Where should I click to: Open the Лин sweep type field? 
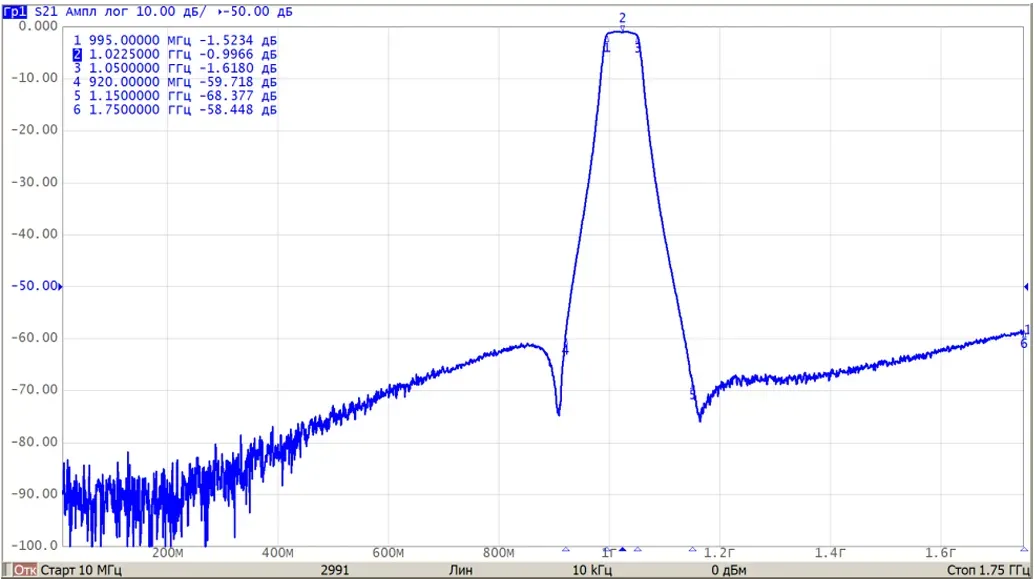[x=460, y=570]
